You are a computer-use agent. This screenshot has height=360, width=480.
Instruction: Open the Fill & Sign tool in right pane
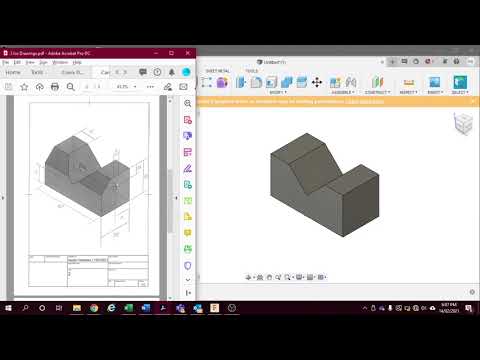[x=188, y=168]
